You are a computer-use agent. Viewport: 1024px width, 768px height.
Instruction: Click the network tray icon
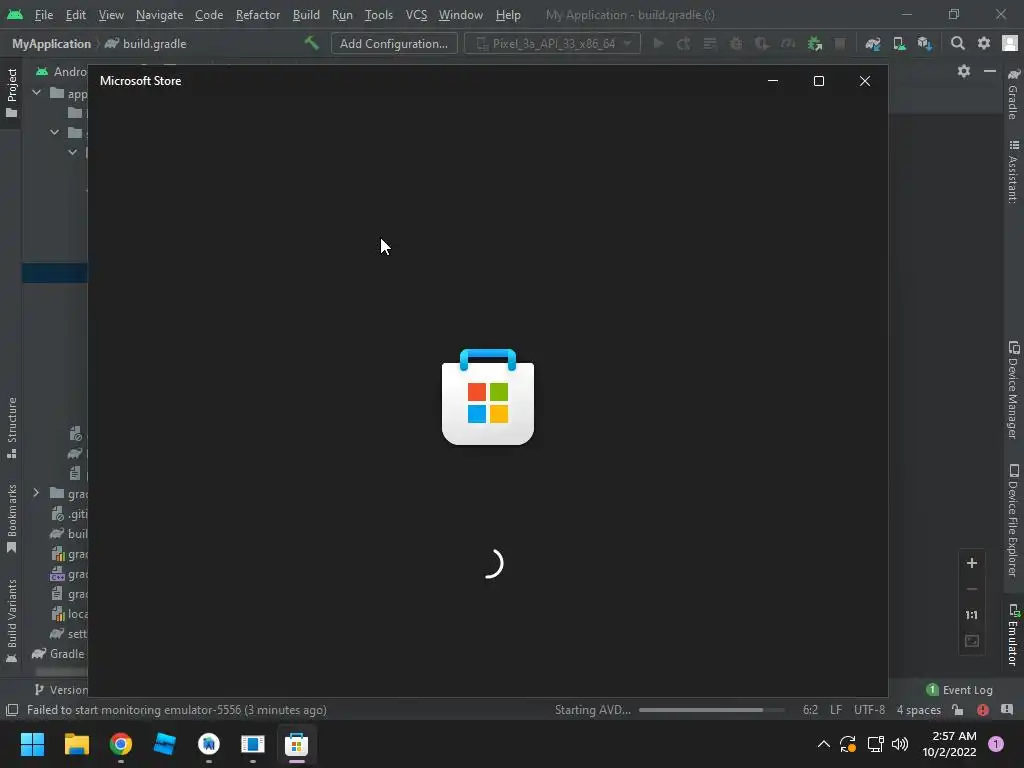875,744
